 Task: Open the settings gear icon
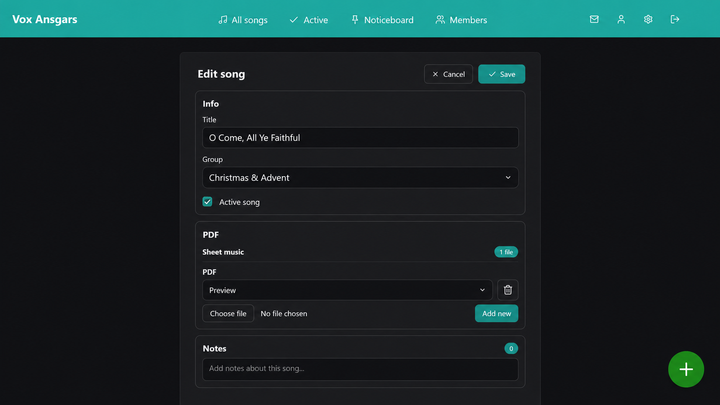point(648,19)
